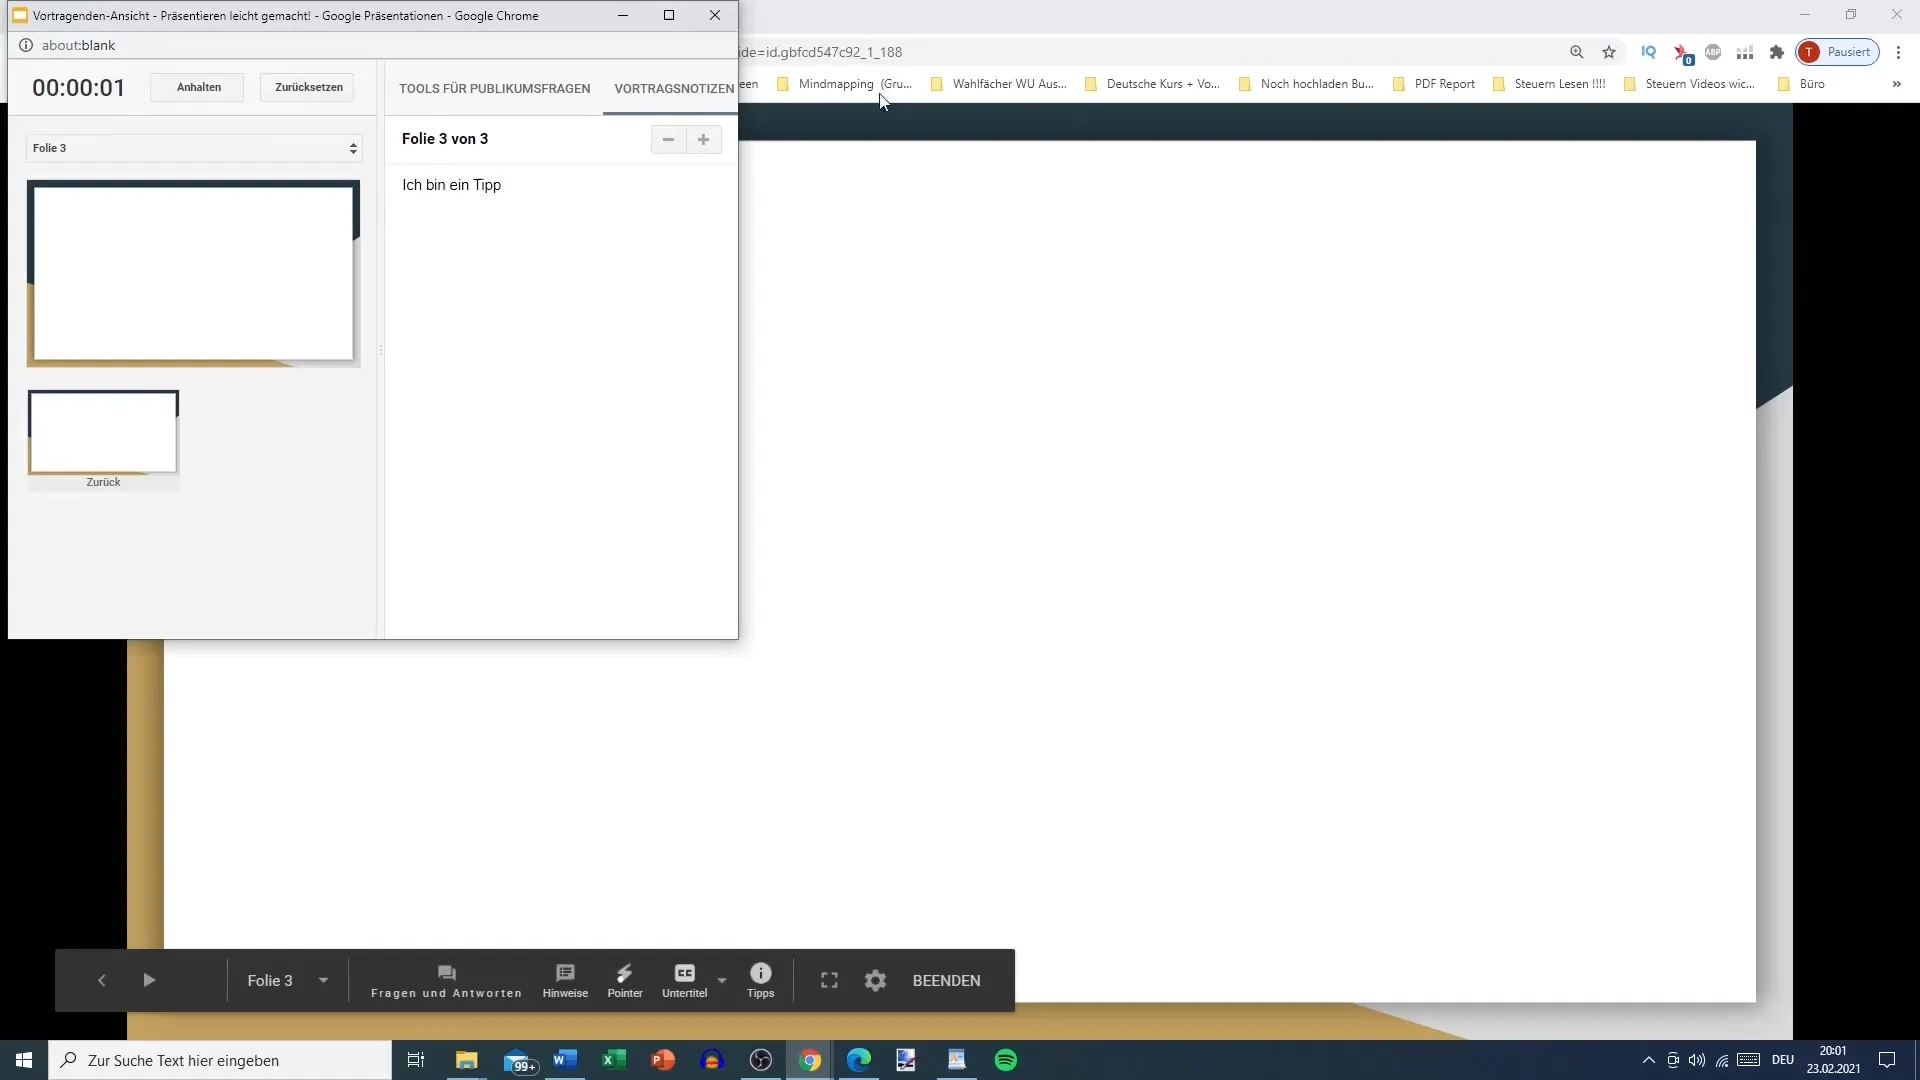Open Wahlfächer WU Aus... bookmark folder
The width and height of the screenshot is (1920, 1080).
coord(998,84)
